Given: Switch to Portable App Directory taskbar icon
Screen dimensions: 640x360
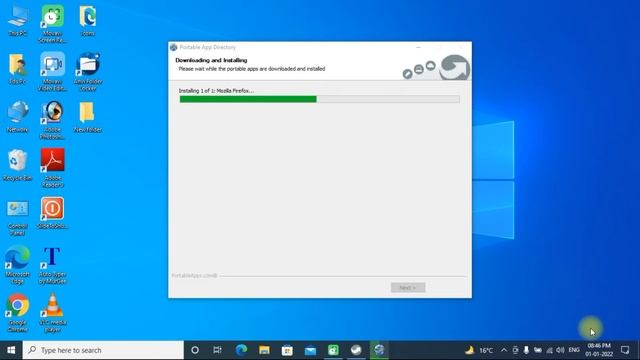Looking at the screenshot, I should pyautogui.click(x=379, y=350).
